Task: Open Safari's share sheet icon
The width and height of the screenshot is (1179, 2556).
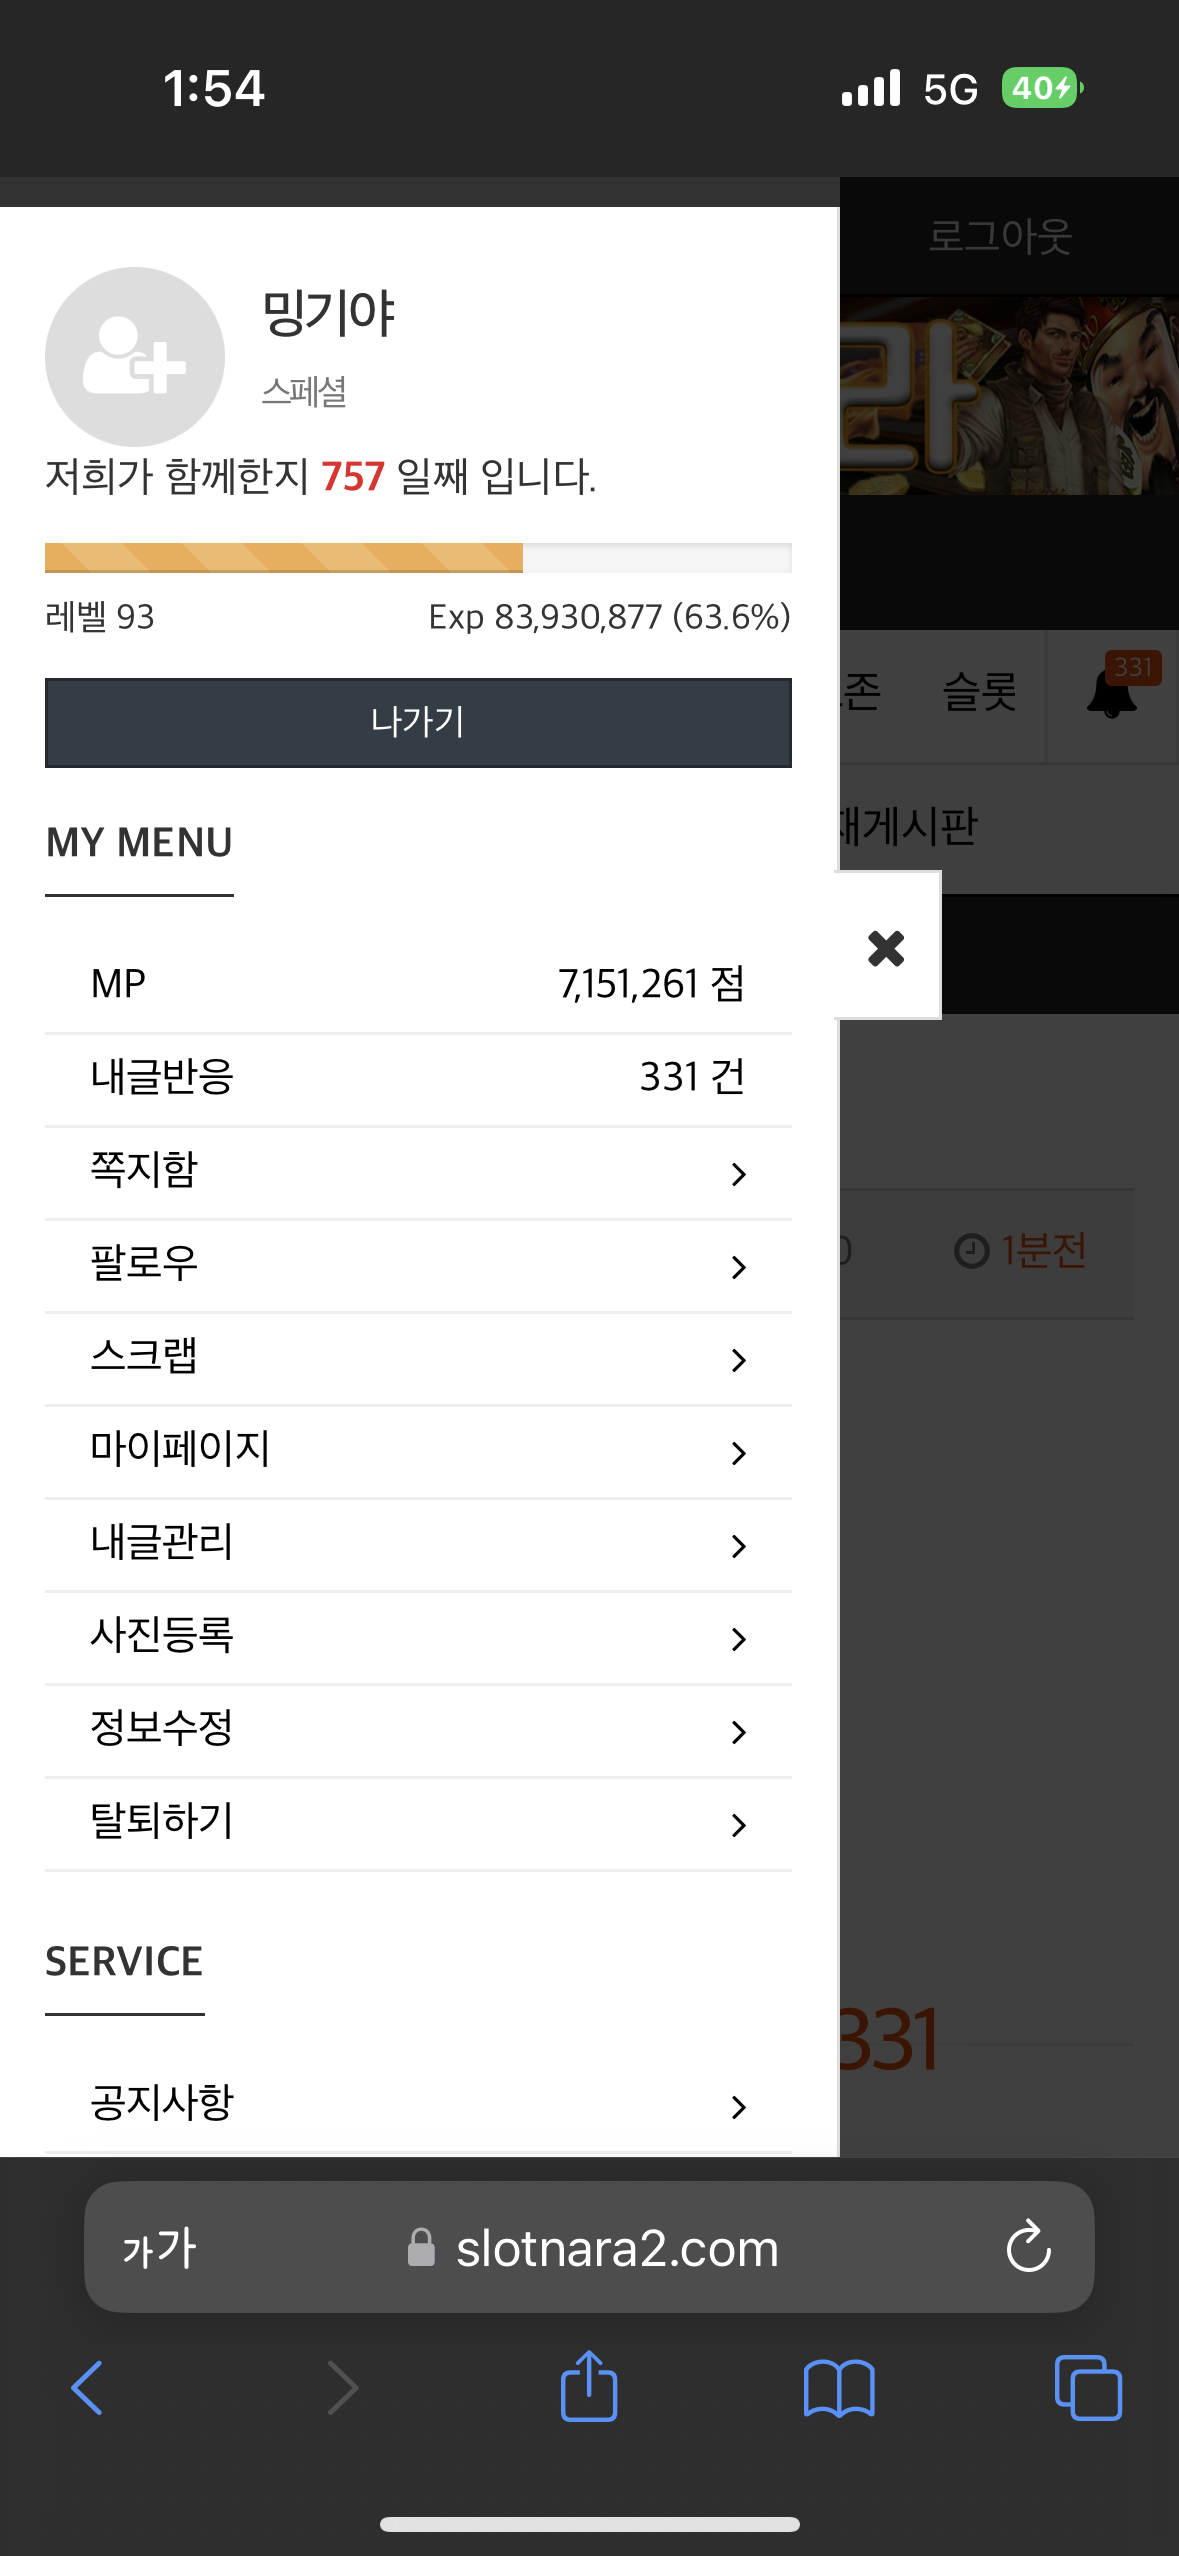Action: [x=589, y=2386]
